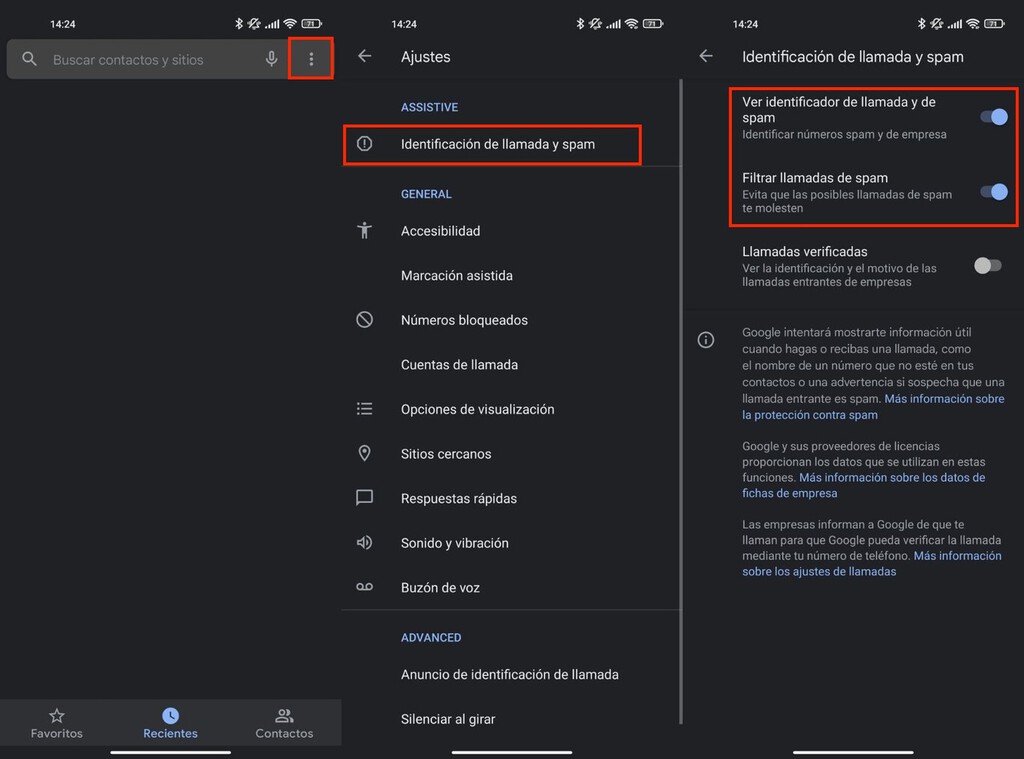Click the ADVANCED section header
Screen dimensions: 1024x759
431,638
